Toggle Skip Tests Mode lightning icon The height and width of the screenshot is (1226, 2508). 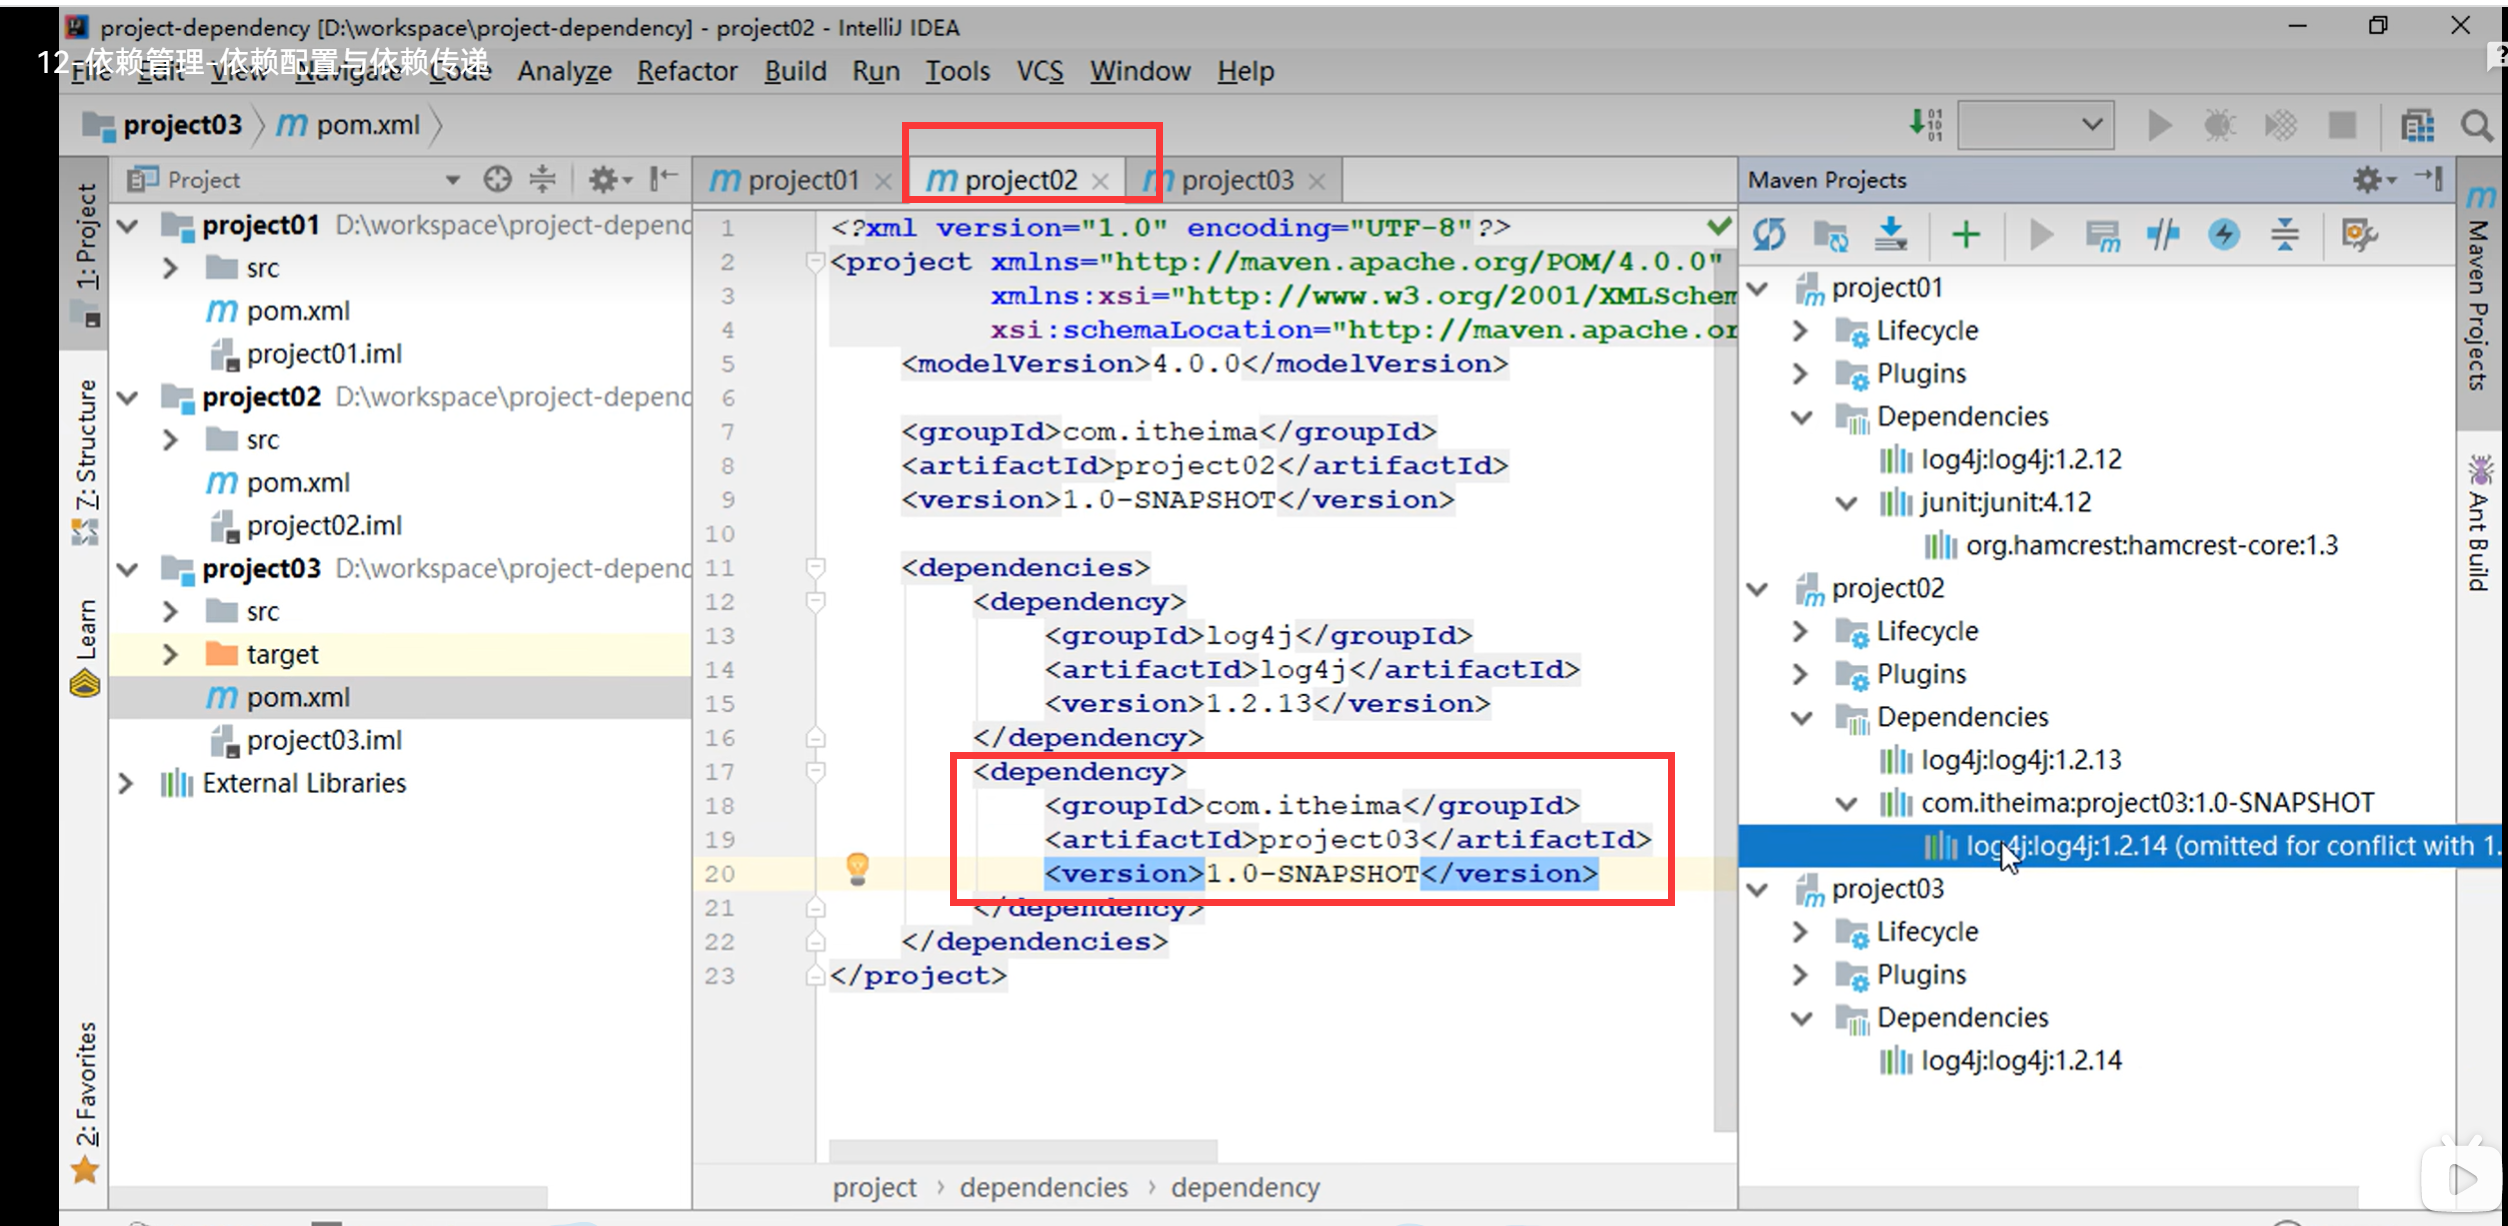[x=2223, y=235]
